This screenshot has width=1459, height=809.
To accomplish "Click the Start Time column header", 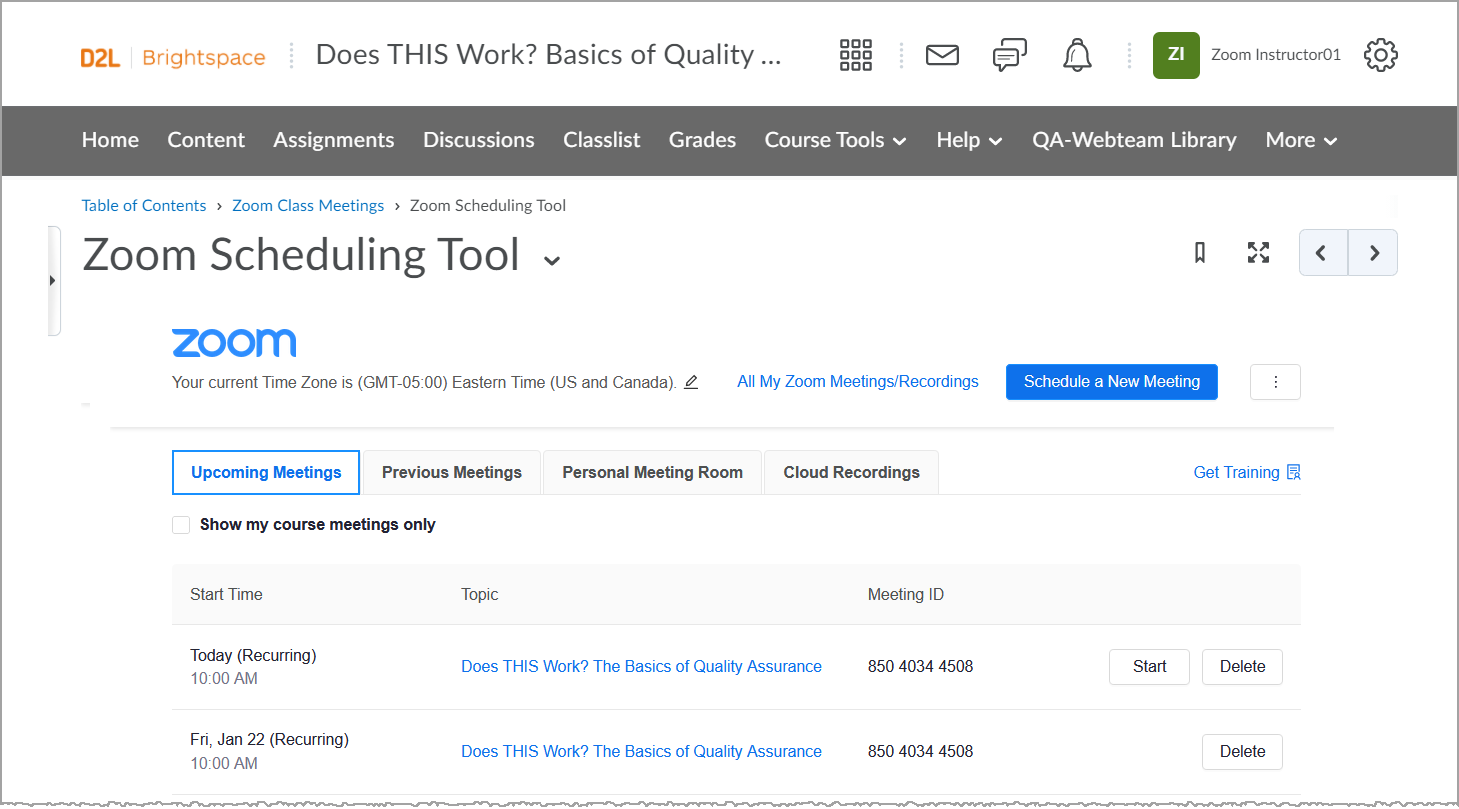I will click(226, 594).
